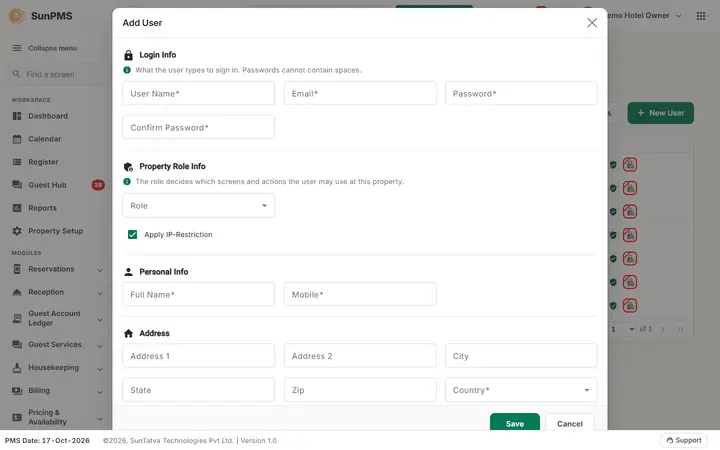
Task: Focus the Mobile input field
Action: coord(360,294)
